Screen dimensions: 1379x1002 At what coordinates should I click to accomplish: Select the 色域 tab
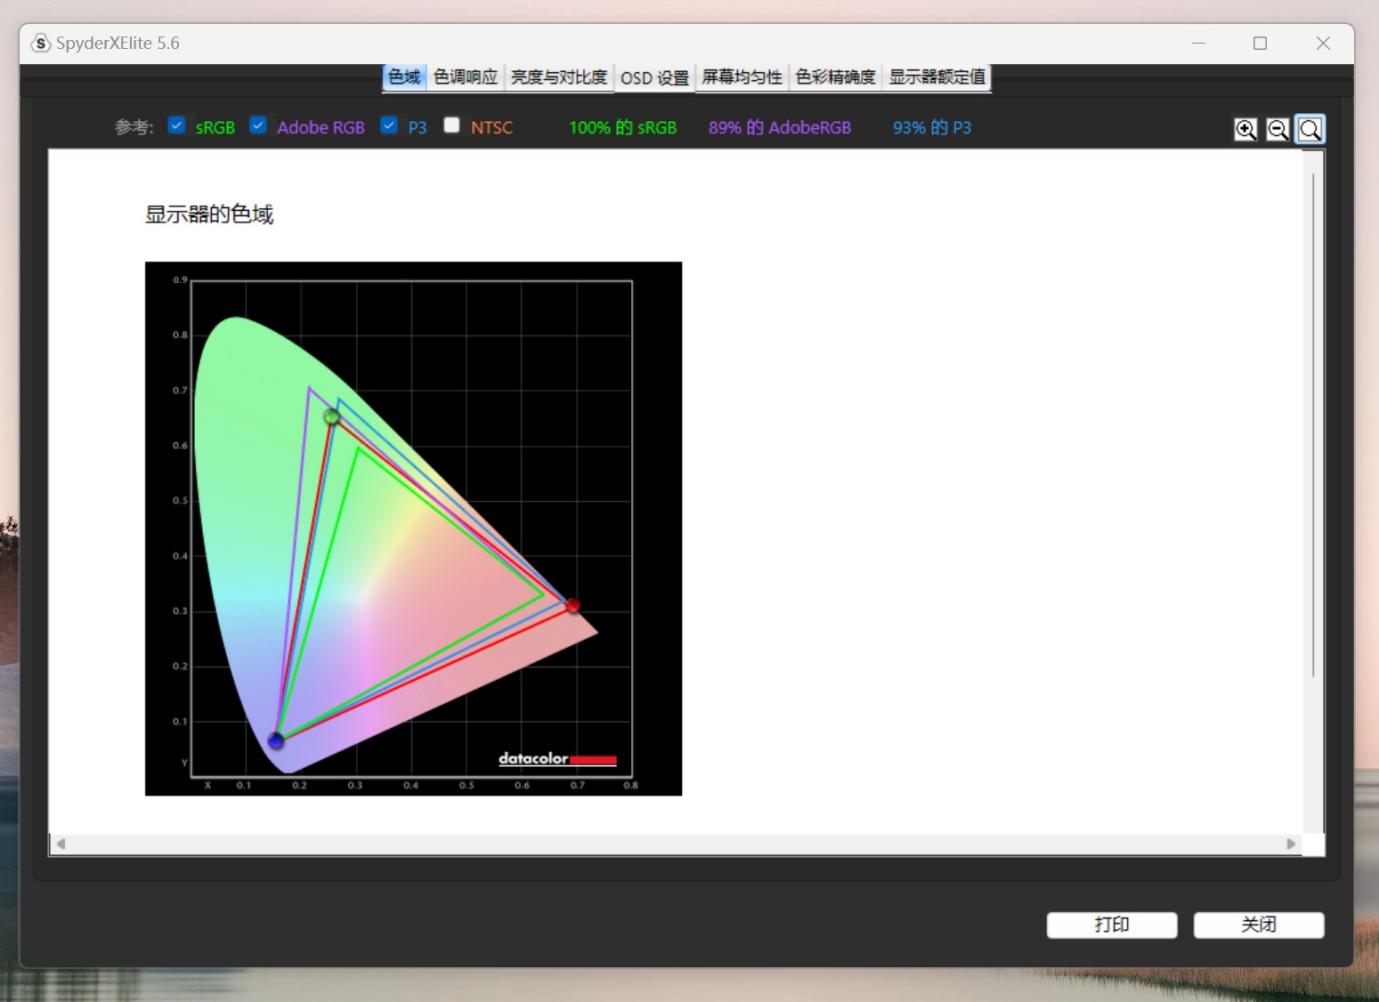[404, 77]
